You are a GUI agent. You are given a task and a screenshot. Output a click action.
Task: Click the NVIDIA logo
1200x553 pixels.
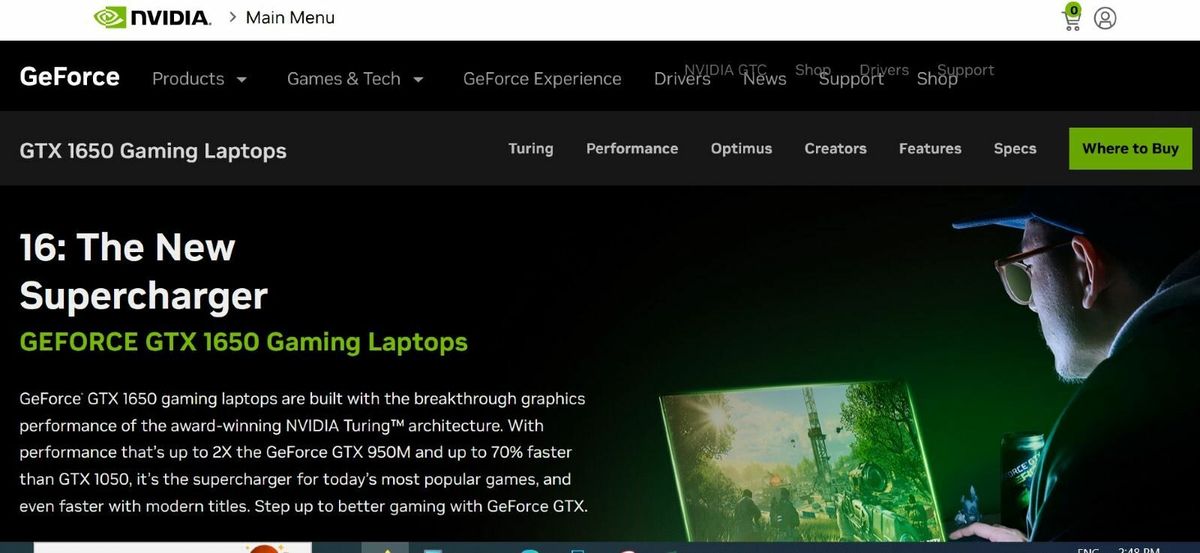point(152,18)
